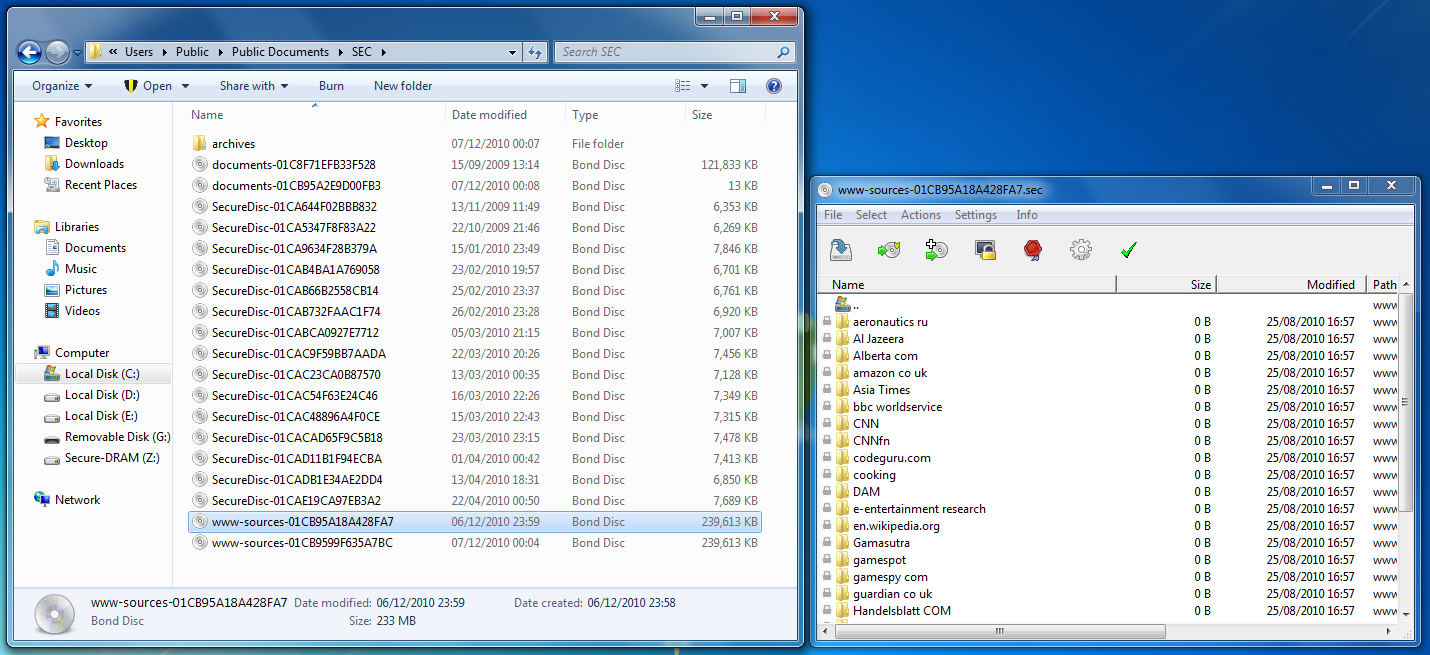Viewport: 1430px width, 655px height.
Task: Click New folder in the toolbar
Action: coord(403,86)
